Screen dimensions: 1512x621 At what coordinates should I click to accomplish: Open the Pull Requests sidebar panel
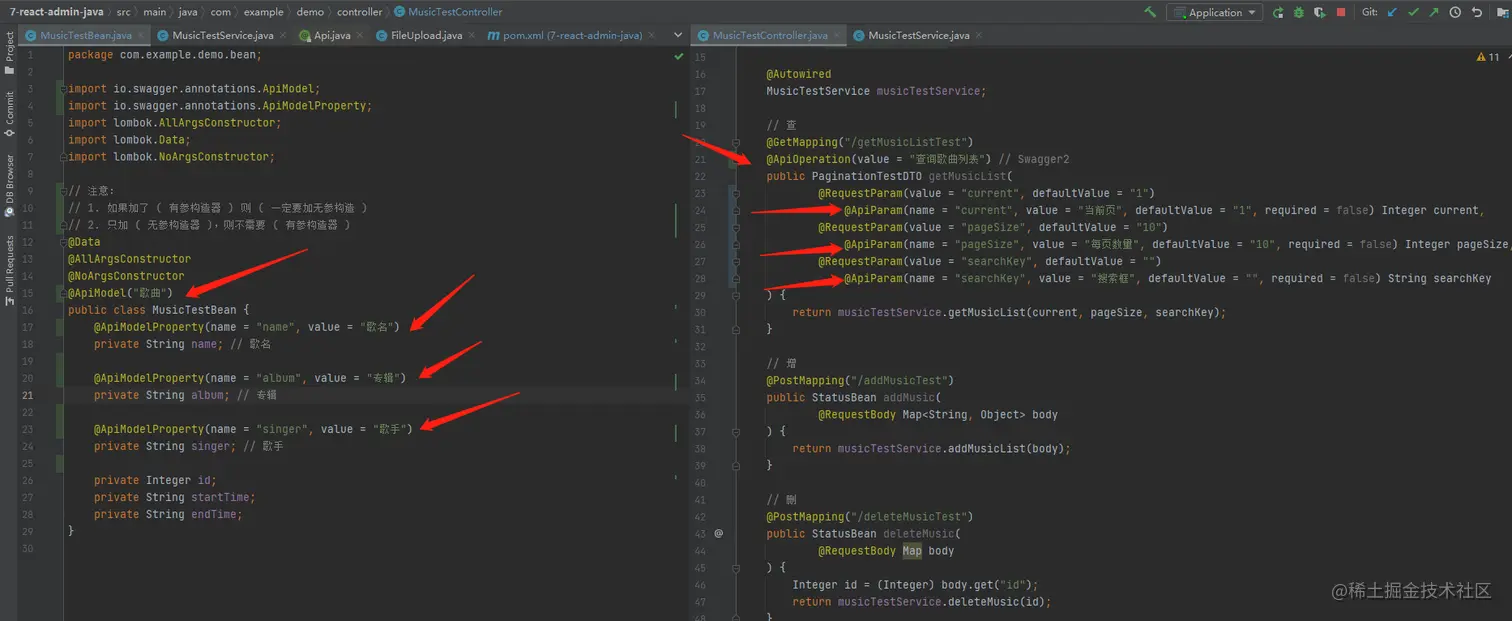click(9, 273)
